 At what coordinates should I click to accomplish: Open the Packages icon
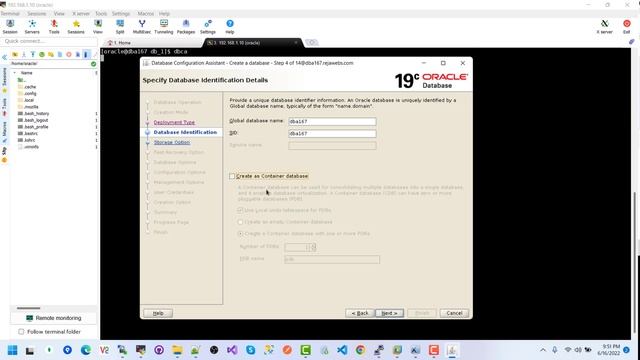pyautogui.click(x=186, y=27)
